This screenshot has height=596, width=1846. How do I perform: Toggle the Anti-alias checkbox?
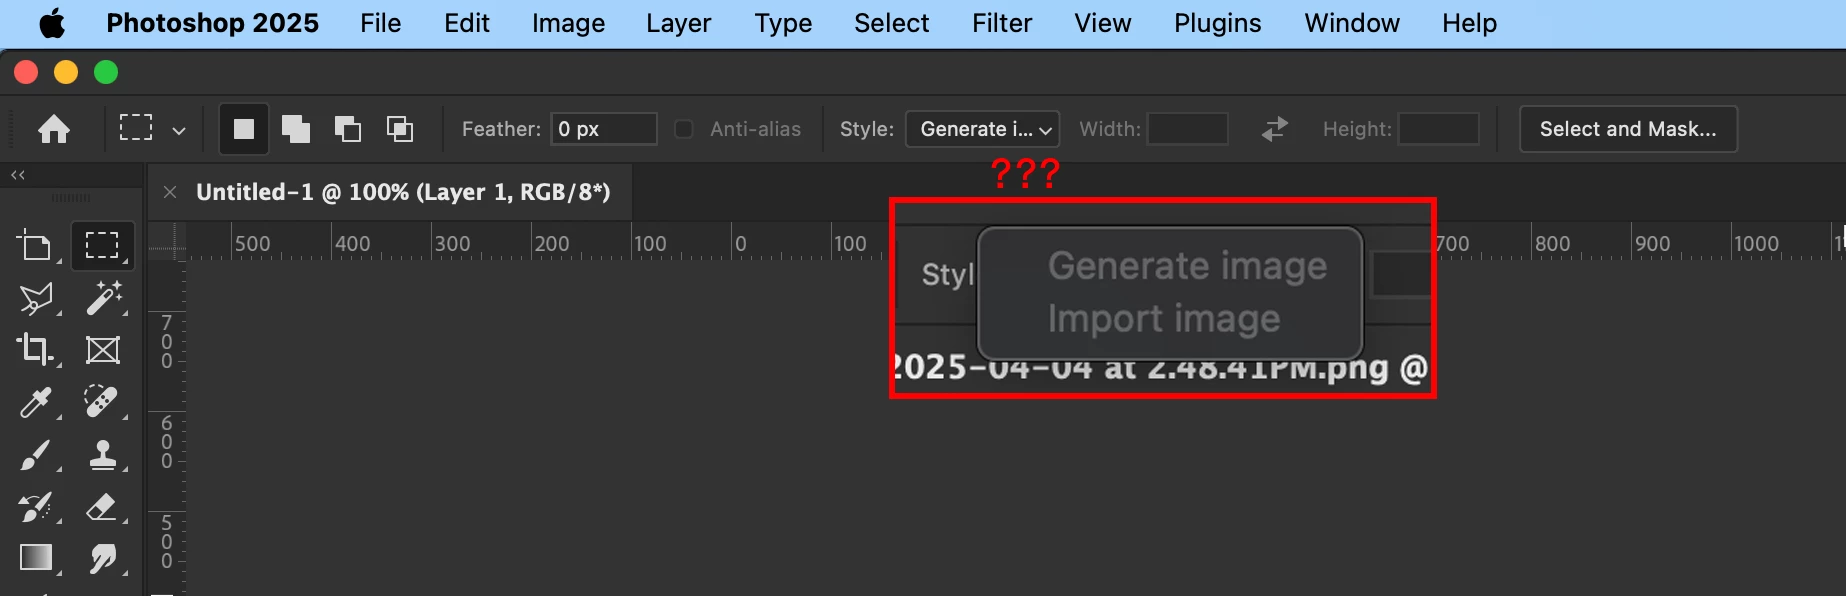(684, 129)
